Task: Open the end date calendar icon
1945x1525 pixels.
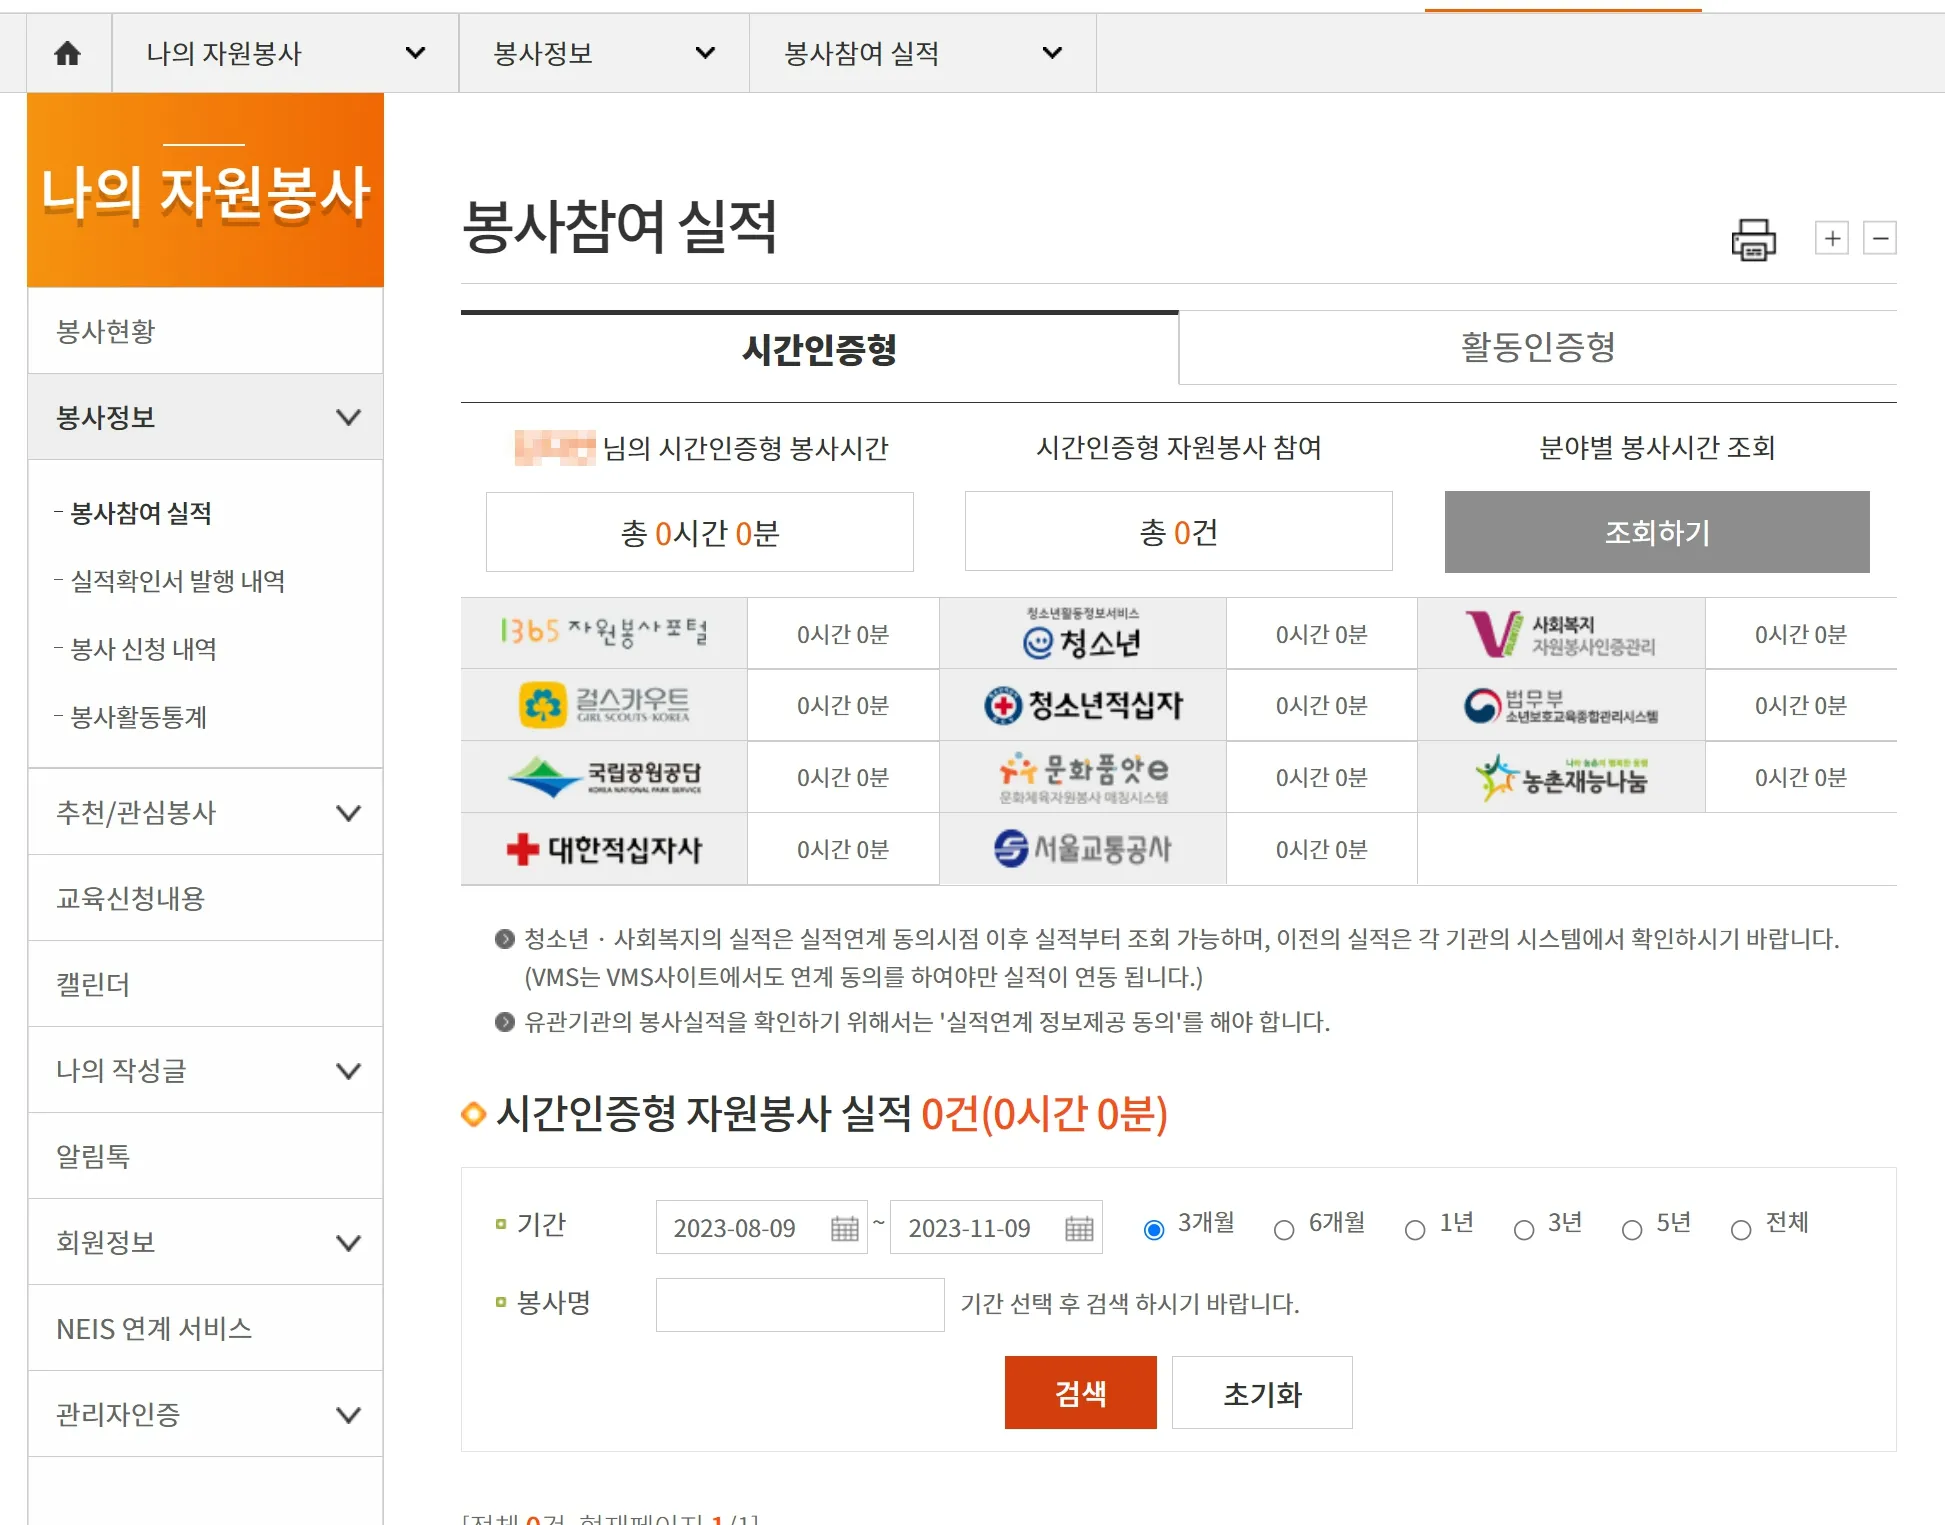Action: (x=1079, y=1228)
